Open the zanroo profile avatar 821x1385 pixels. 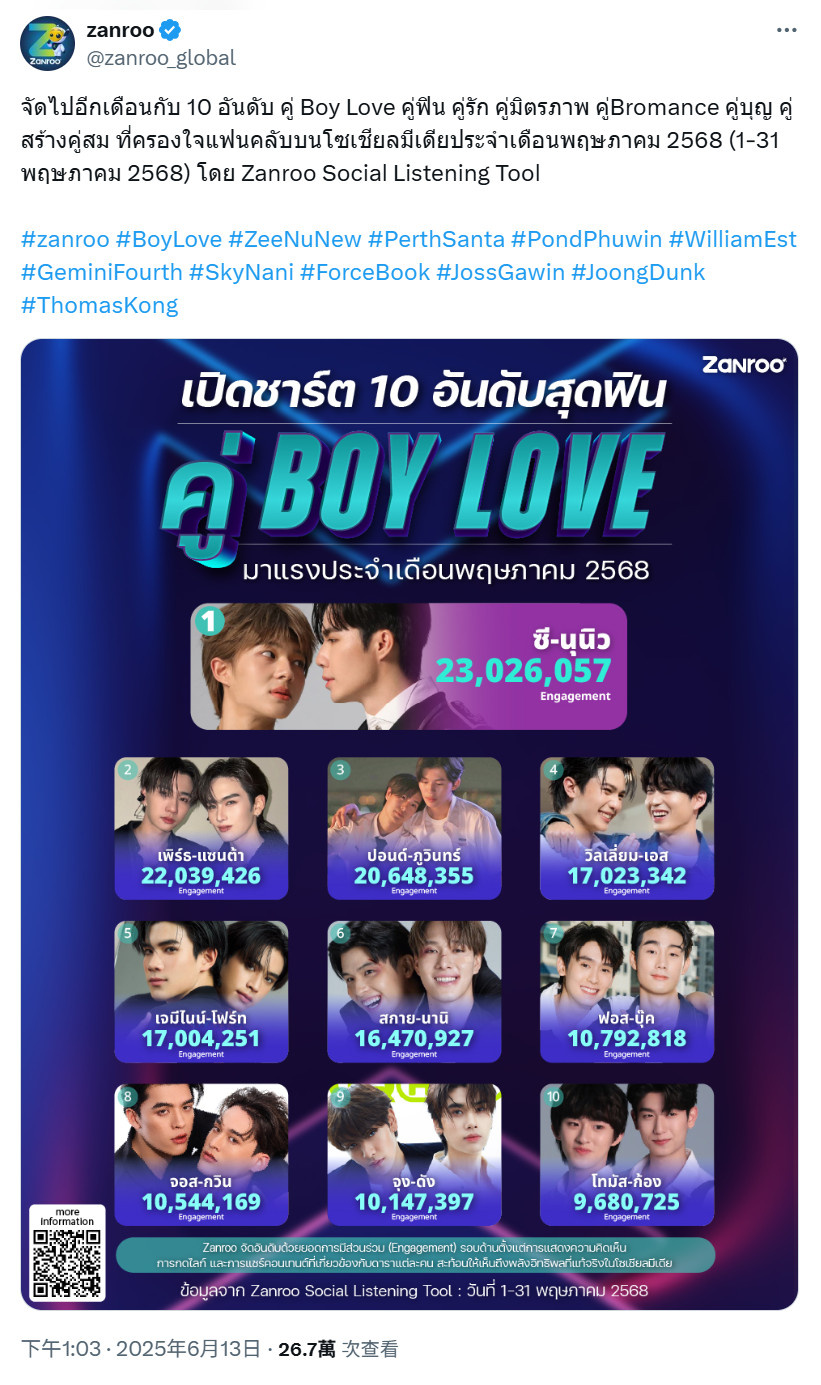point(47,44)
